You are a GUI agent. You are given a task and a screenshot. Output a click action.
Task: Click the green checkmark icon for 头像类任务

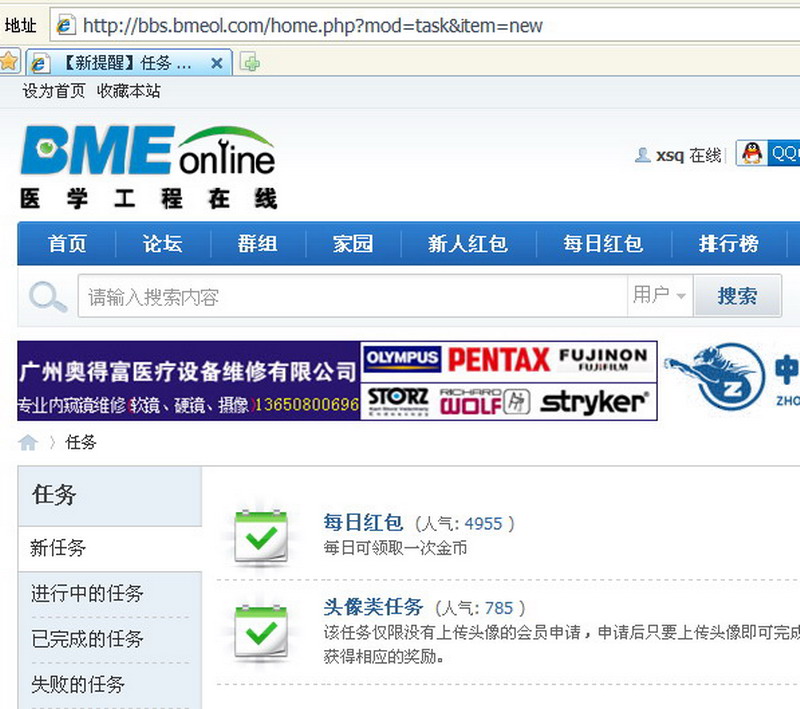(x=261, y=631)
